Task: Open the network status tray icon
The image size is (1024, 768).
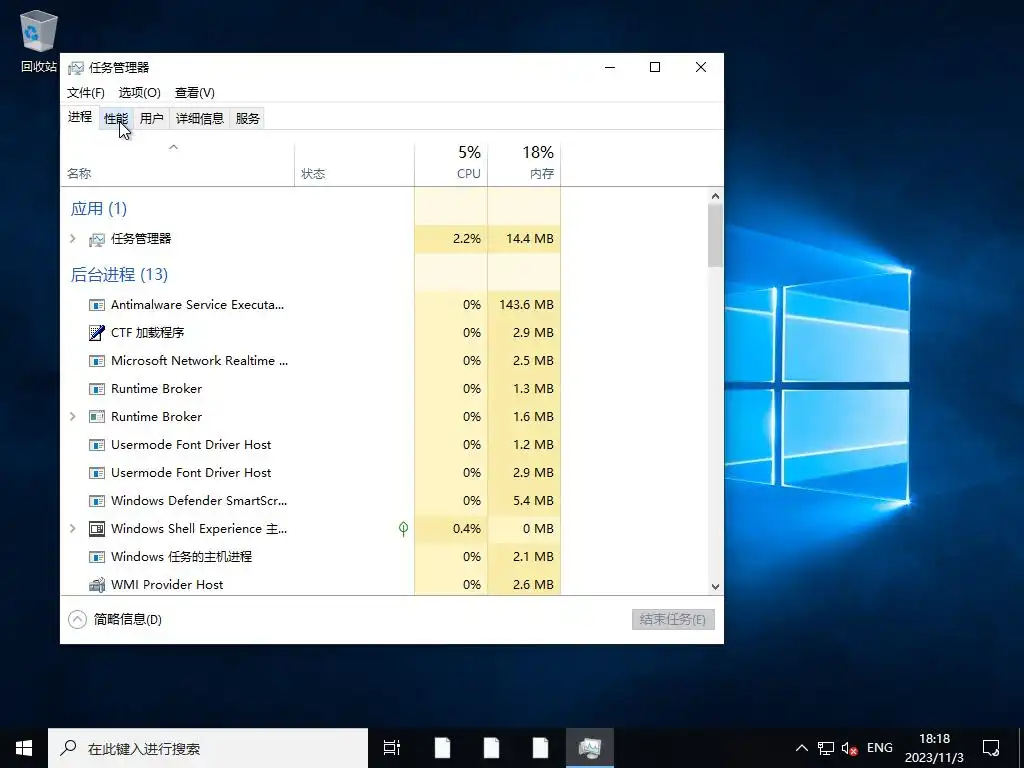Action: click(x=826, y=748)
